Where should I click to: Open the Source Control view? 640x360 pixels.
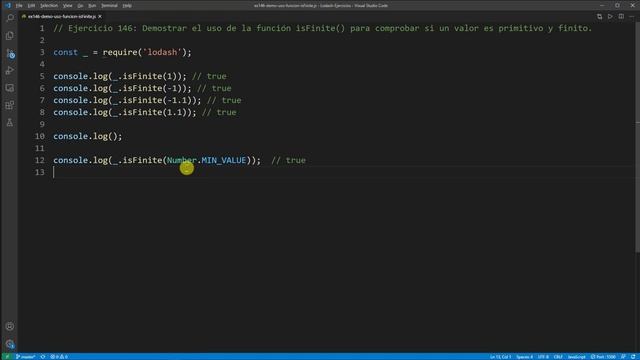pyautogui.click(x=10, y=53)
